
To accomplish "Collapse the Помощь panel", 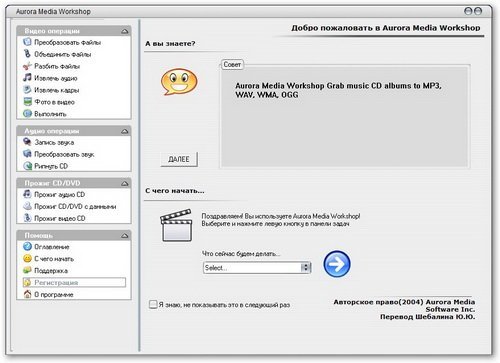I will click(x=125, y=235).
